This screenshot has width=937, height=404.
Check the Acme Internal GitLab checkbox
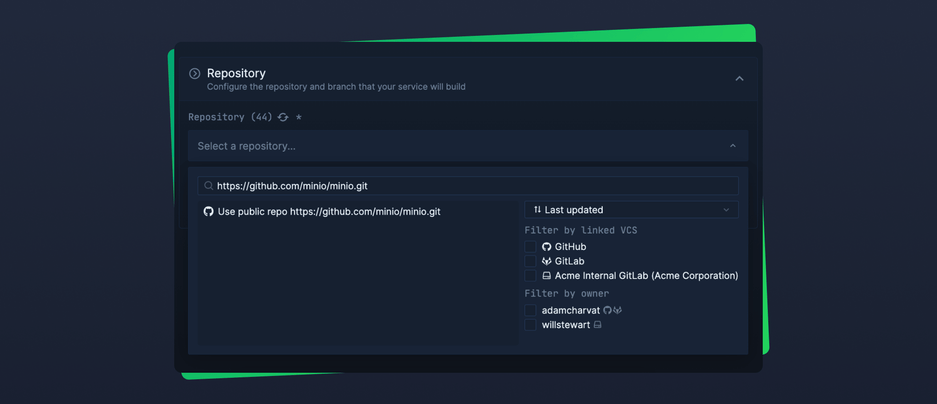[530, 276]
